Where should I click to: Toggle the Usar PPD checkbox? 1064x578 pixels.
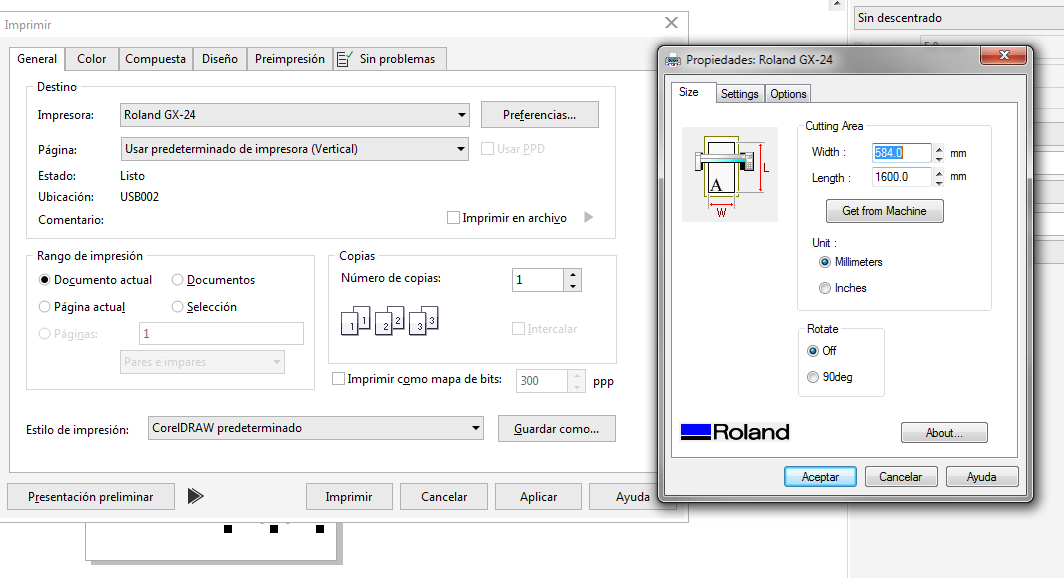487,149
